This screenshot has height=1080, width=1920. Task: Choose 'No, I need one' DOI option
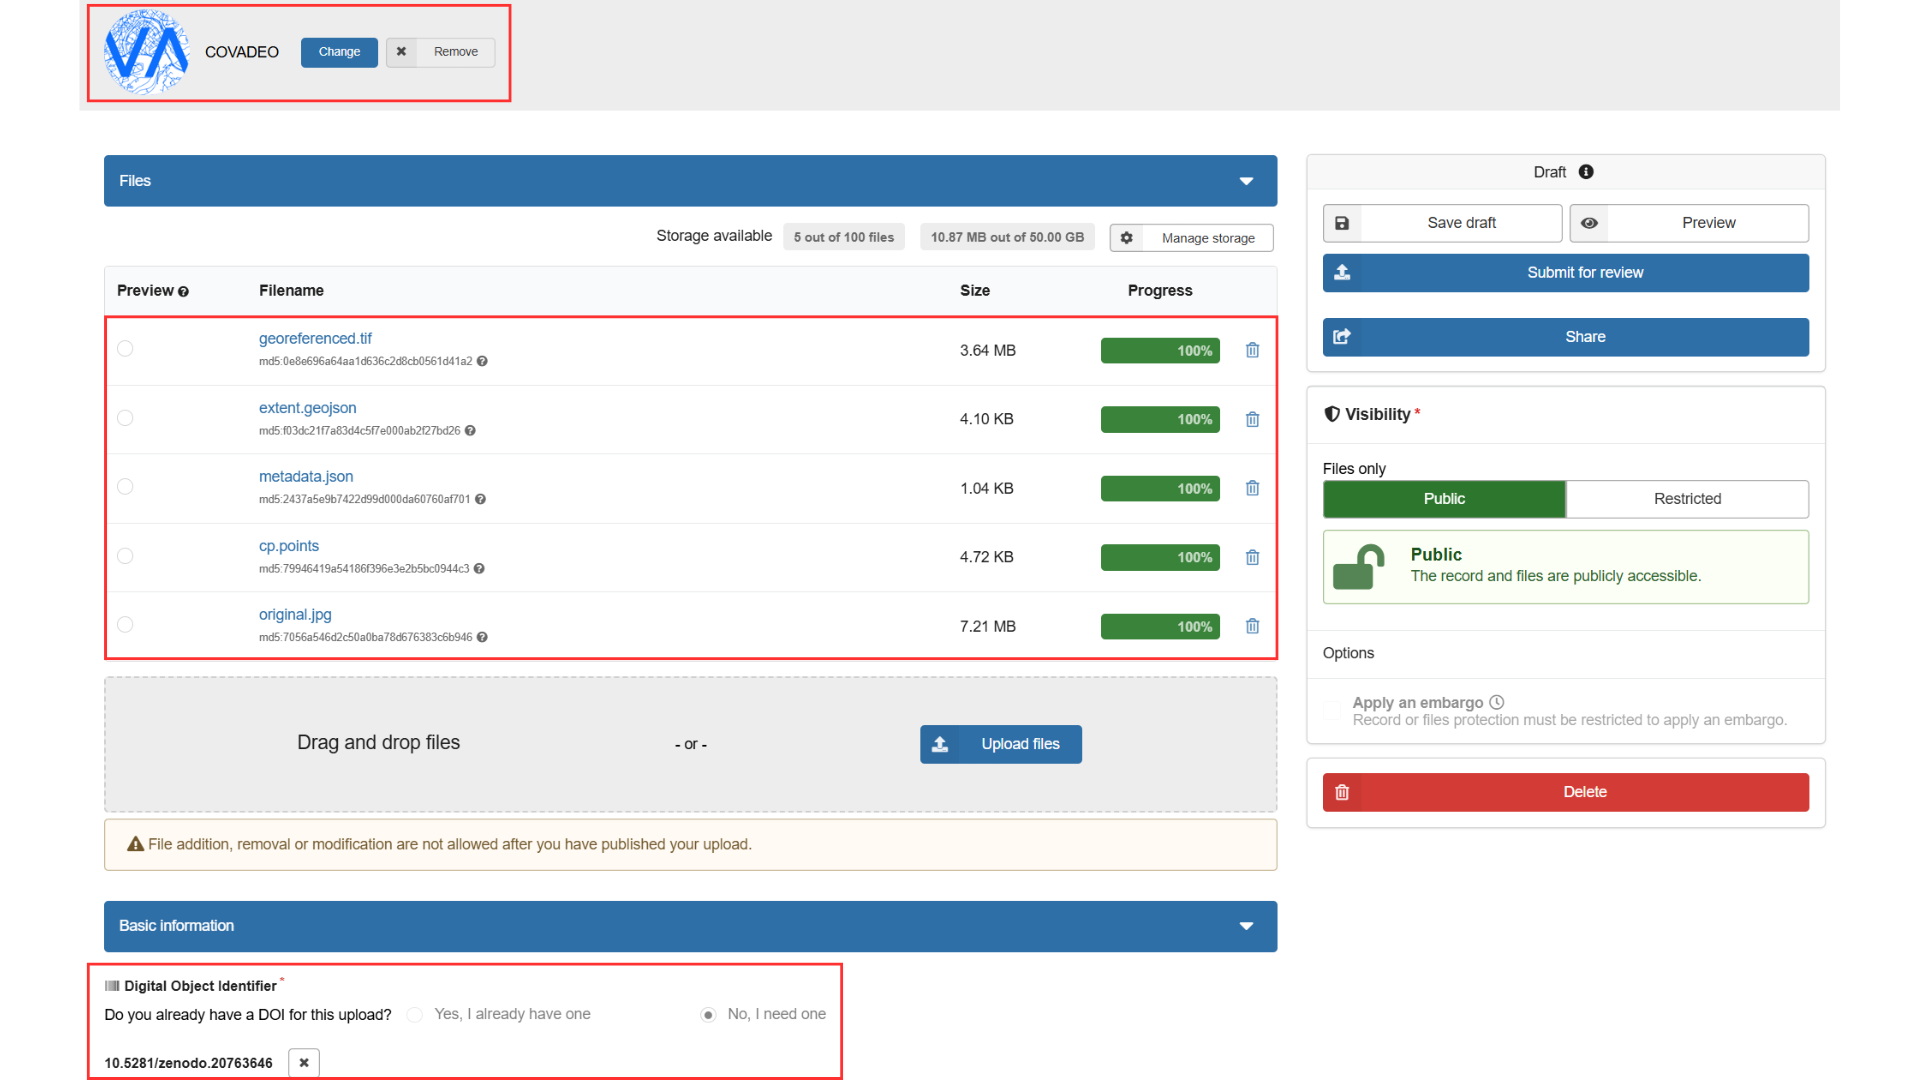[x=708, y=1014]
